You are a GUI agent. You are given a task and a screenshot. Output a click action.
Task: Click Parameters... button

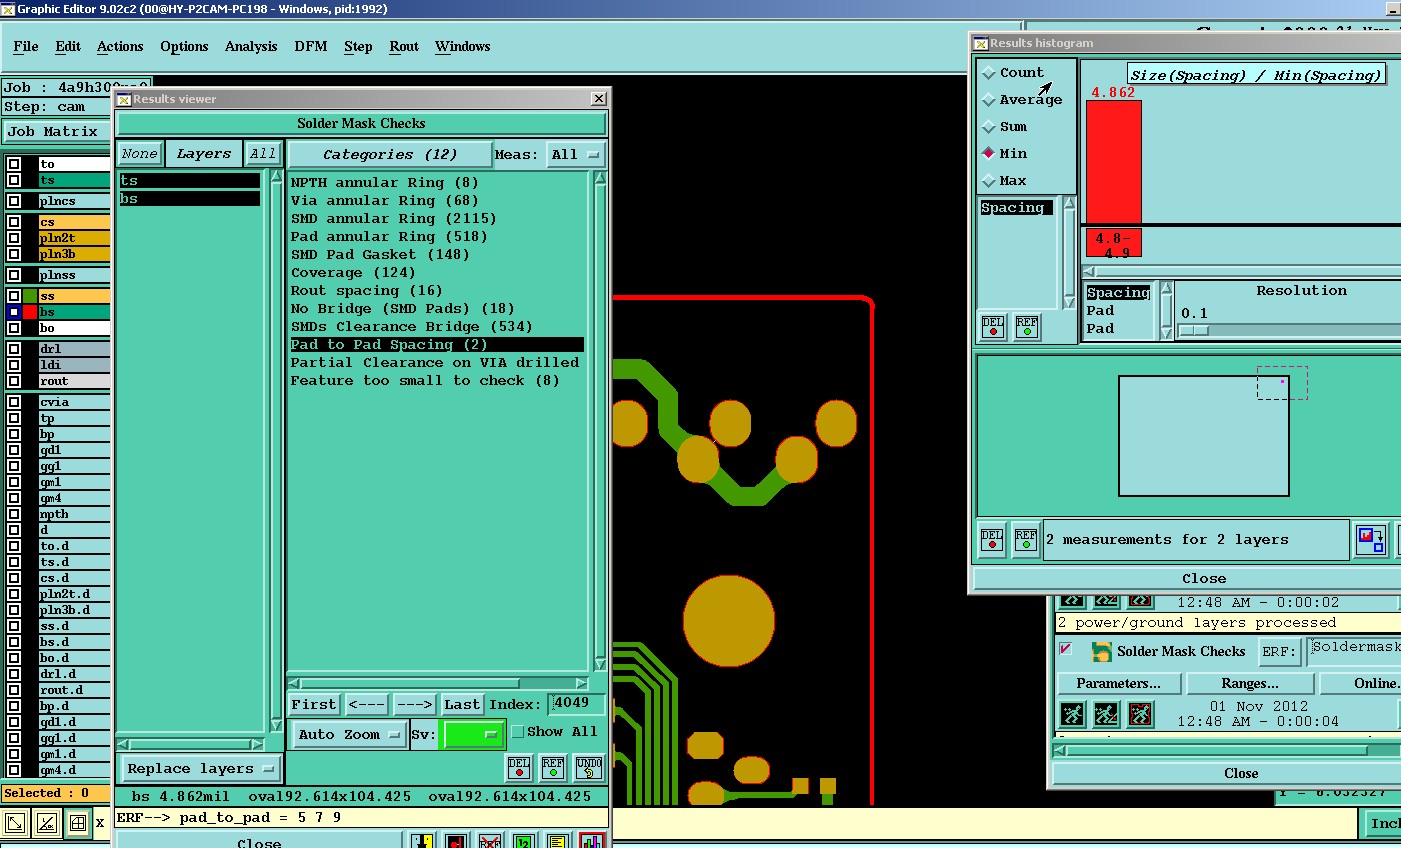point(1119,684)
